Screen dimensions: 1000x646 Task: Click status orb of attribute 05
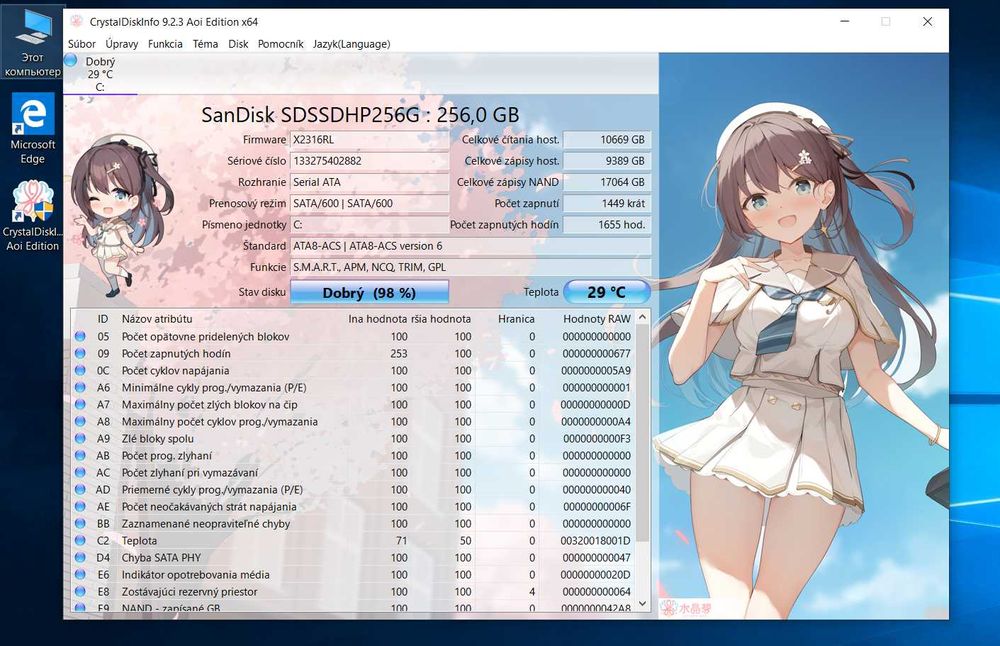80,336
